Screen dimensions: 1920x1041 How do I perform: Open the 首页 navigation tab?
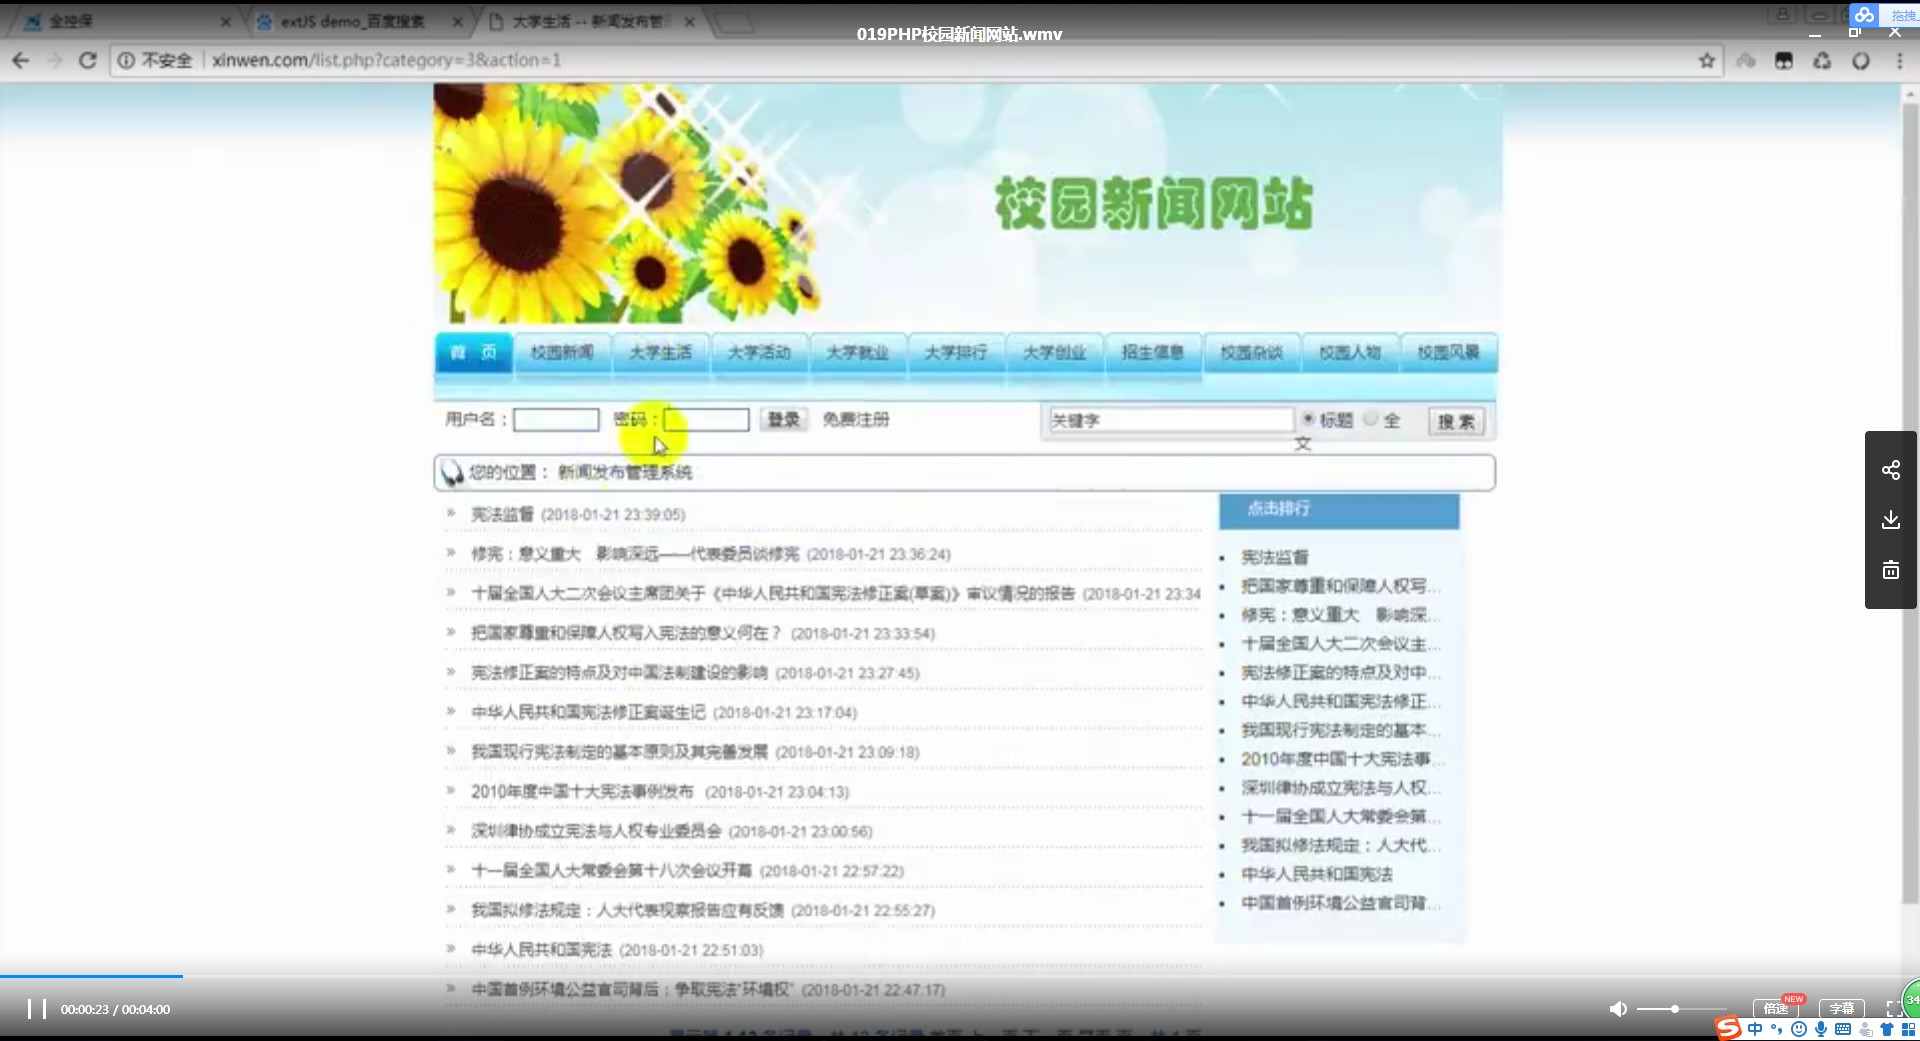click(473, 352)
